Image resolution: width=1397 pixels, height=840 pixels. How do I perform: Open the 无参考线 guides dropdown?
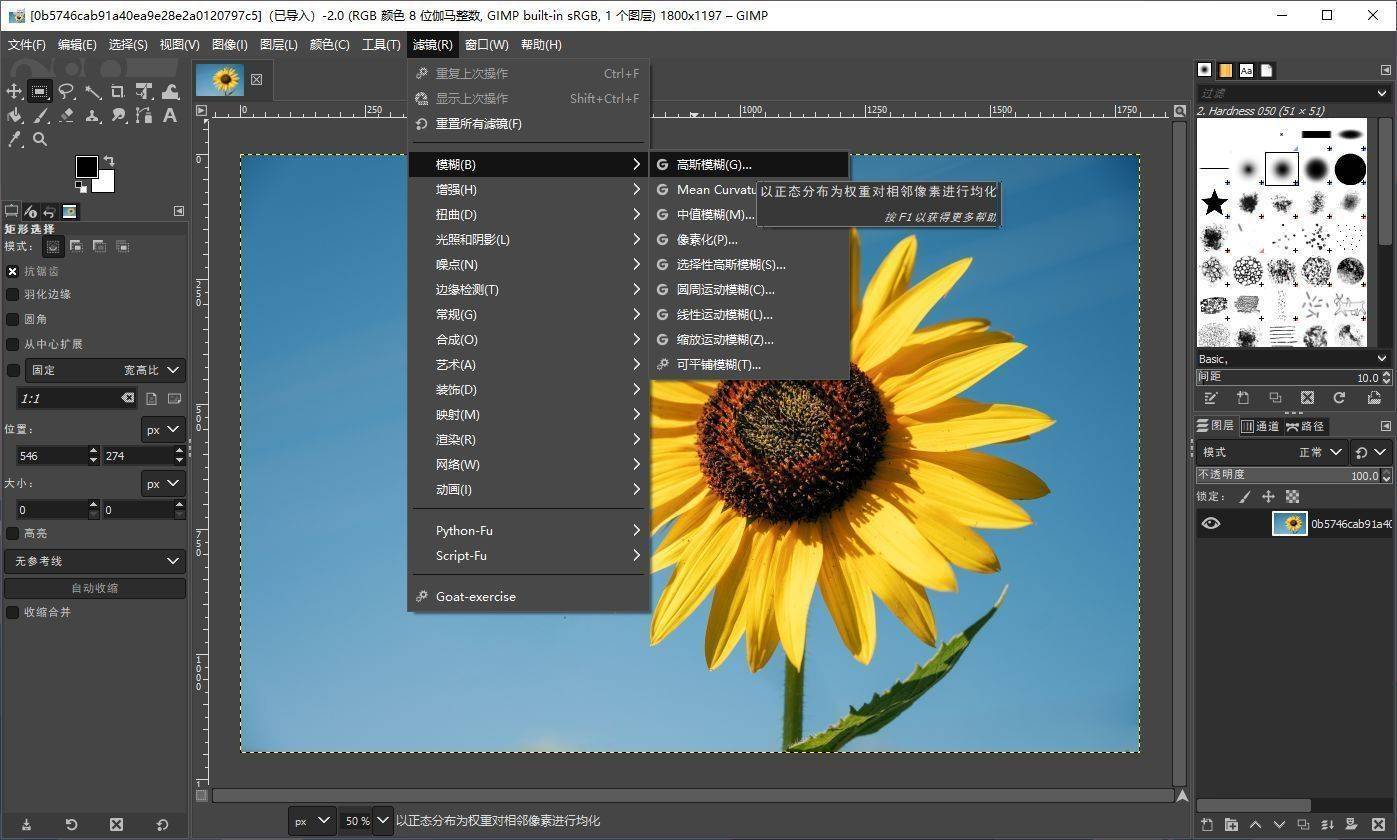(95, 561)
